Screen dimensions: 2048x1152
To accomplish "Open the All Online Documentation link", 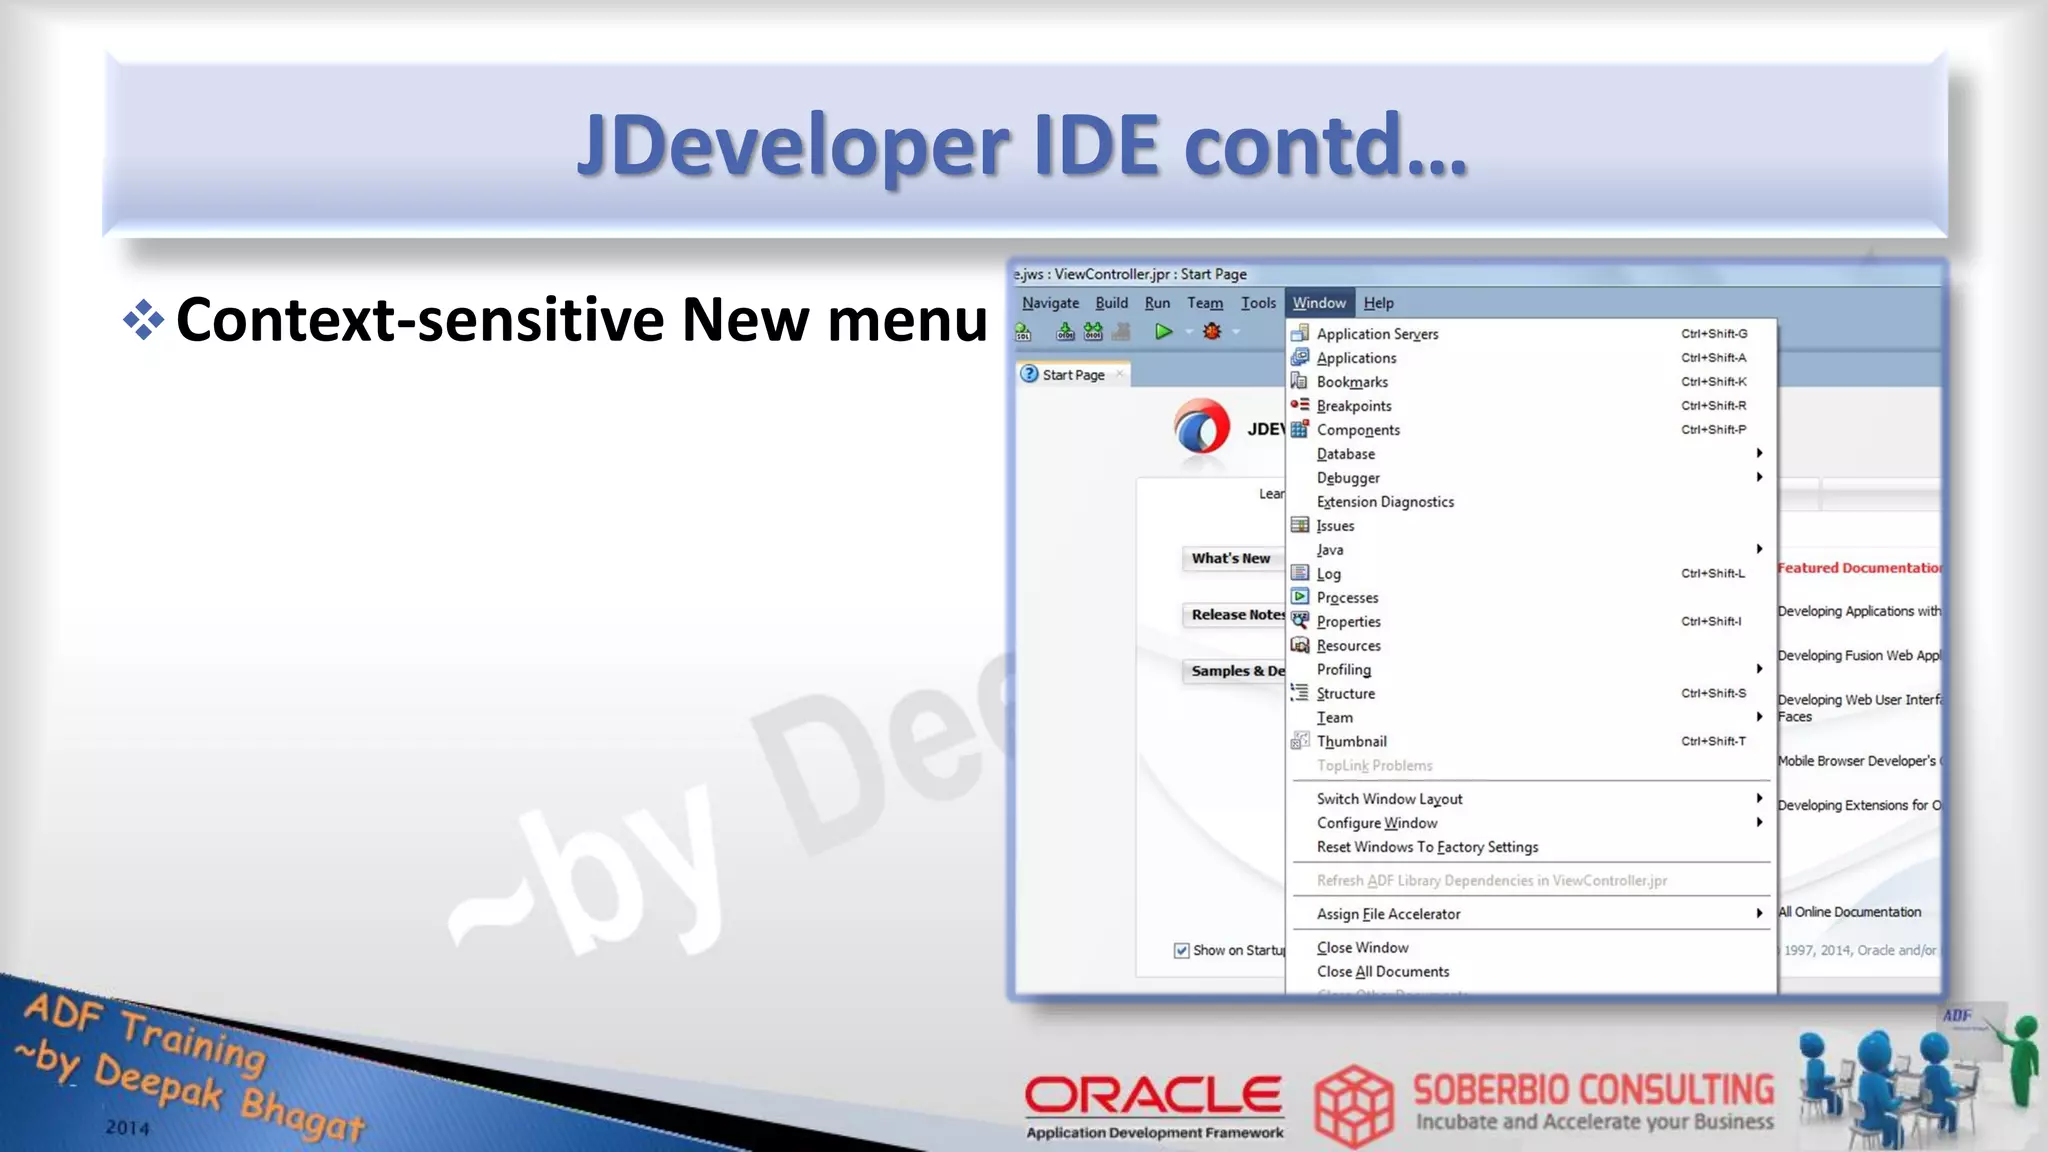I will [x=1849, y=912].
